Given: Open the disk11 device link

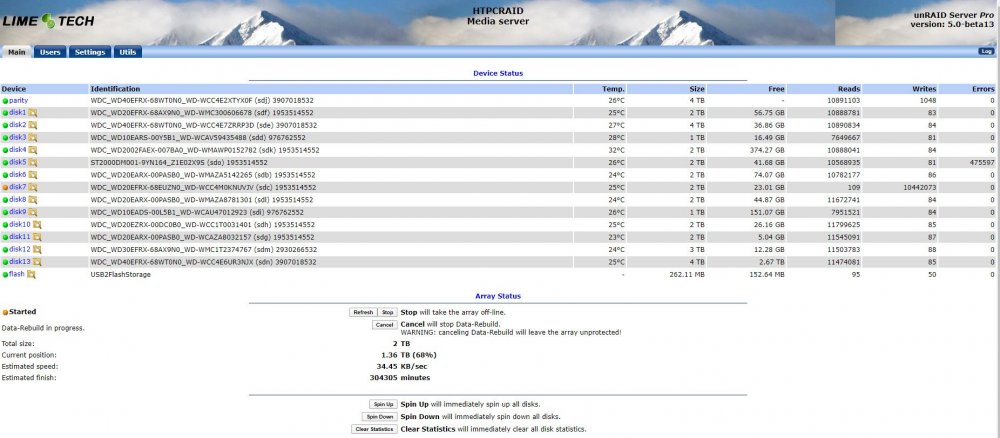Looking at the screenshot, I should (20, 237).
